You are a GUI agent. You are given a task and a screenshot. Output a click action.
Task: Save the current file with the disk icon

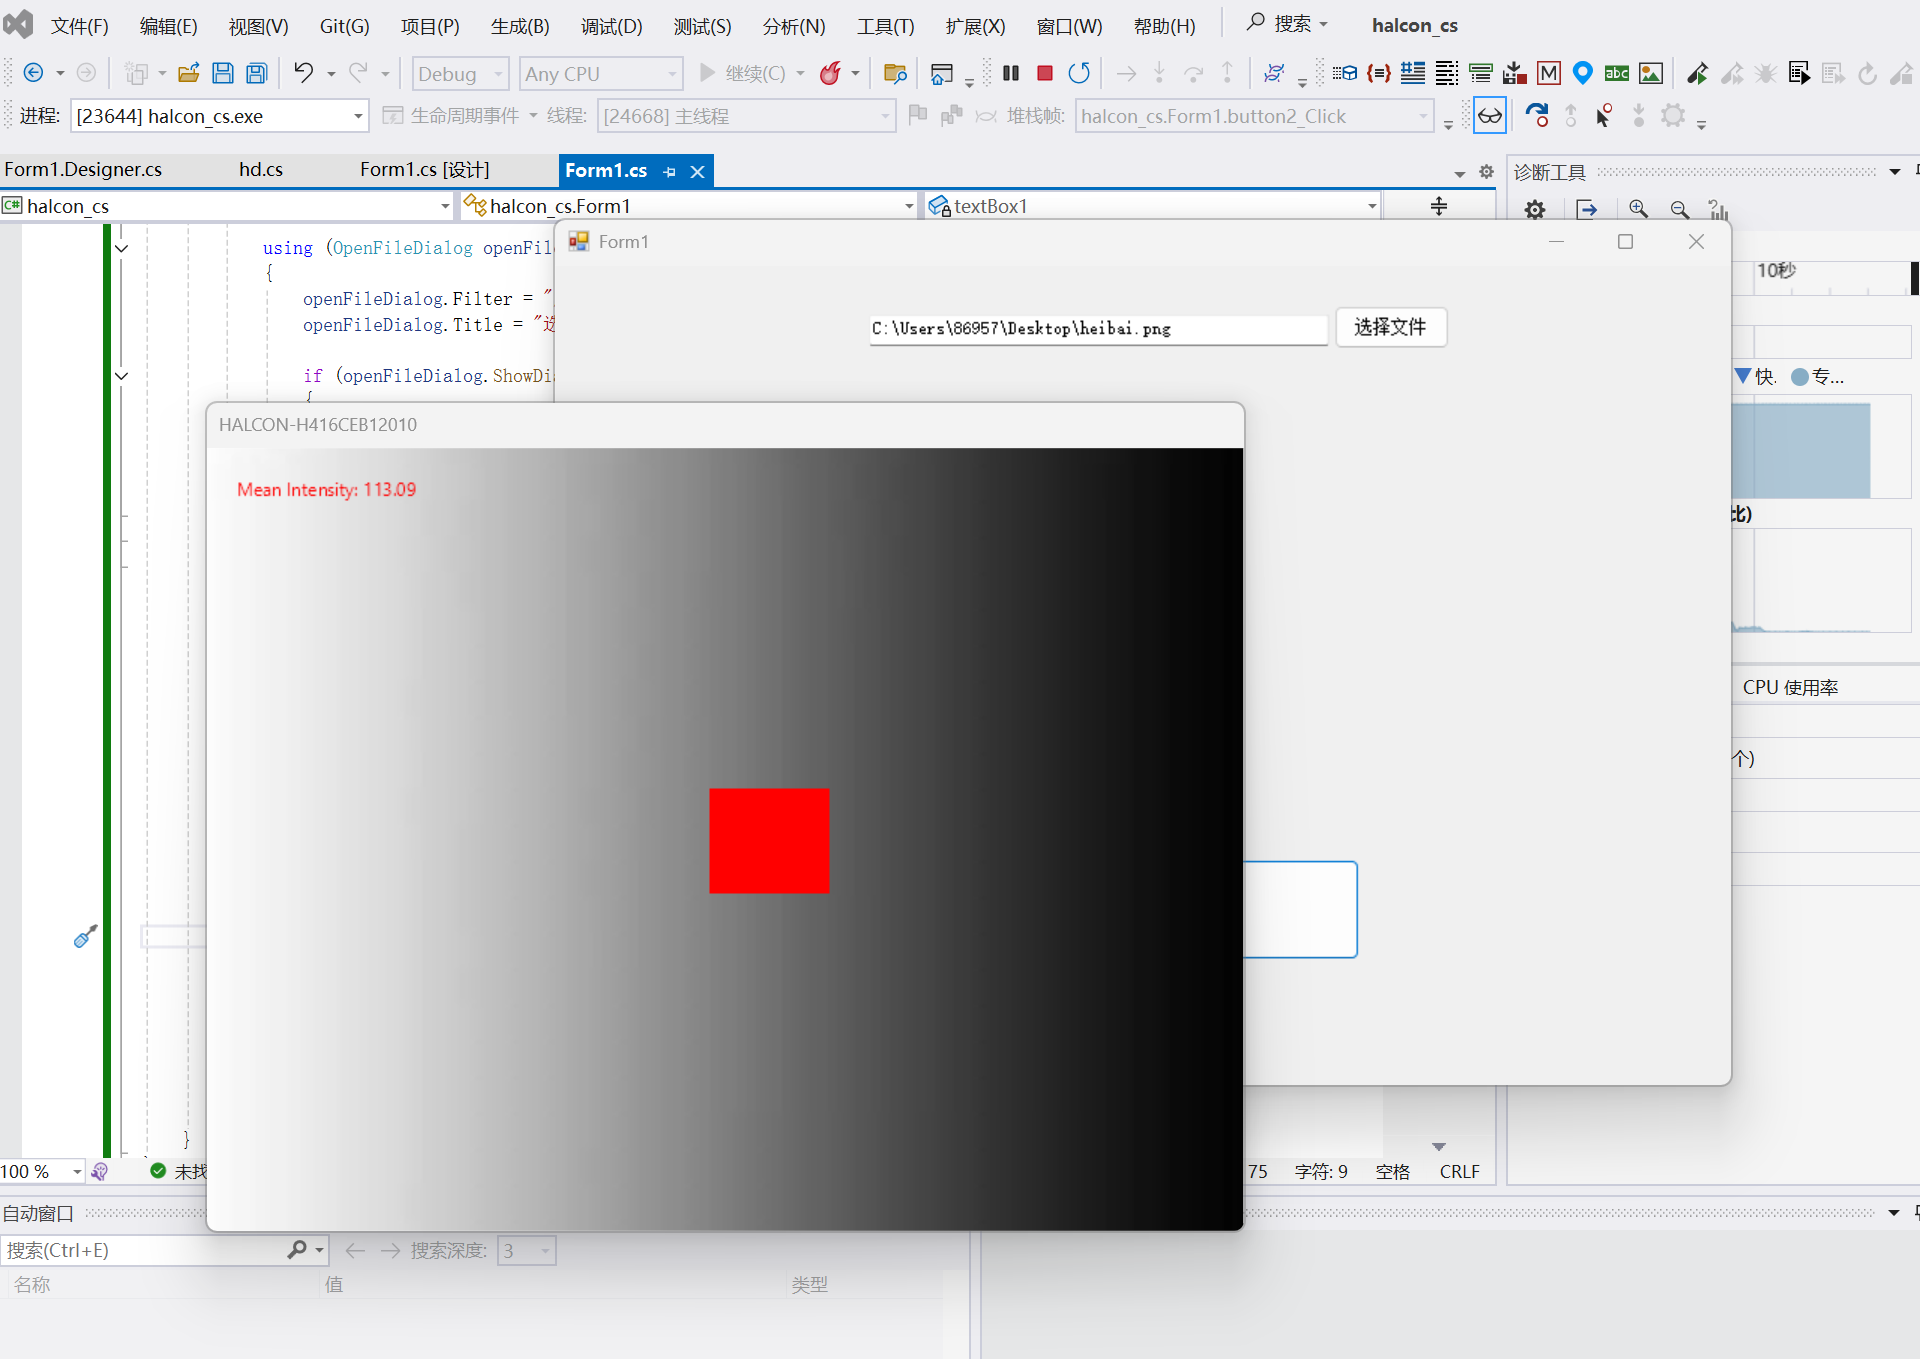pyautogui.click(x=223, y=73)
